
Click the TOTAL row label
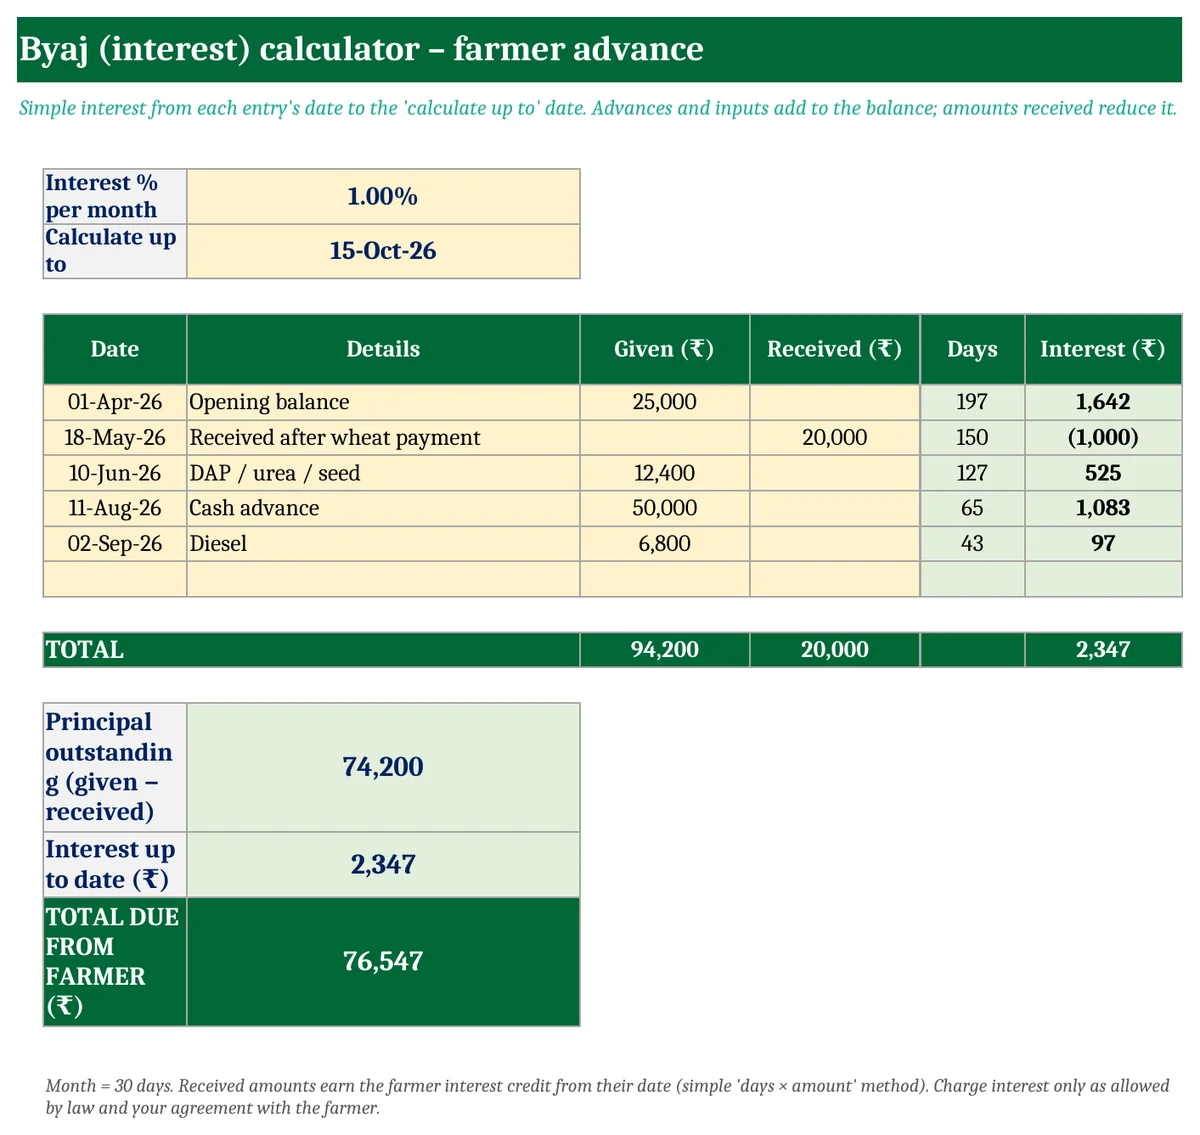coord(312,650)
